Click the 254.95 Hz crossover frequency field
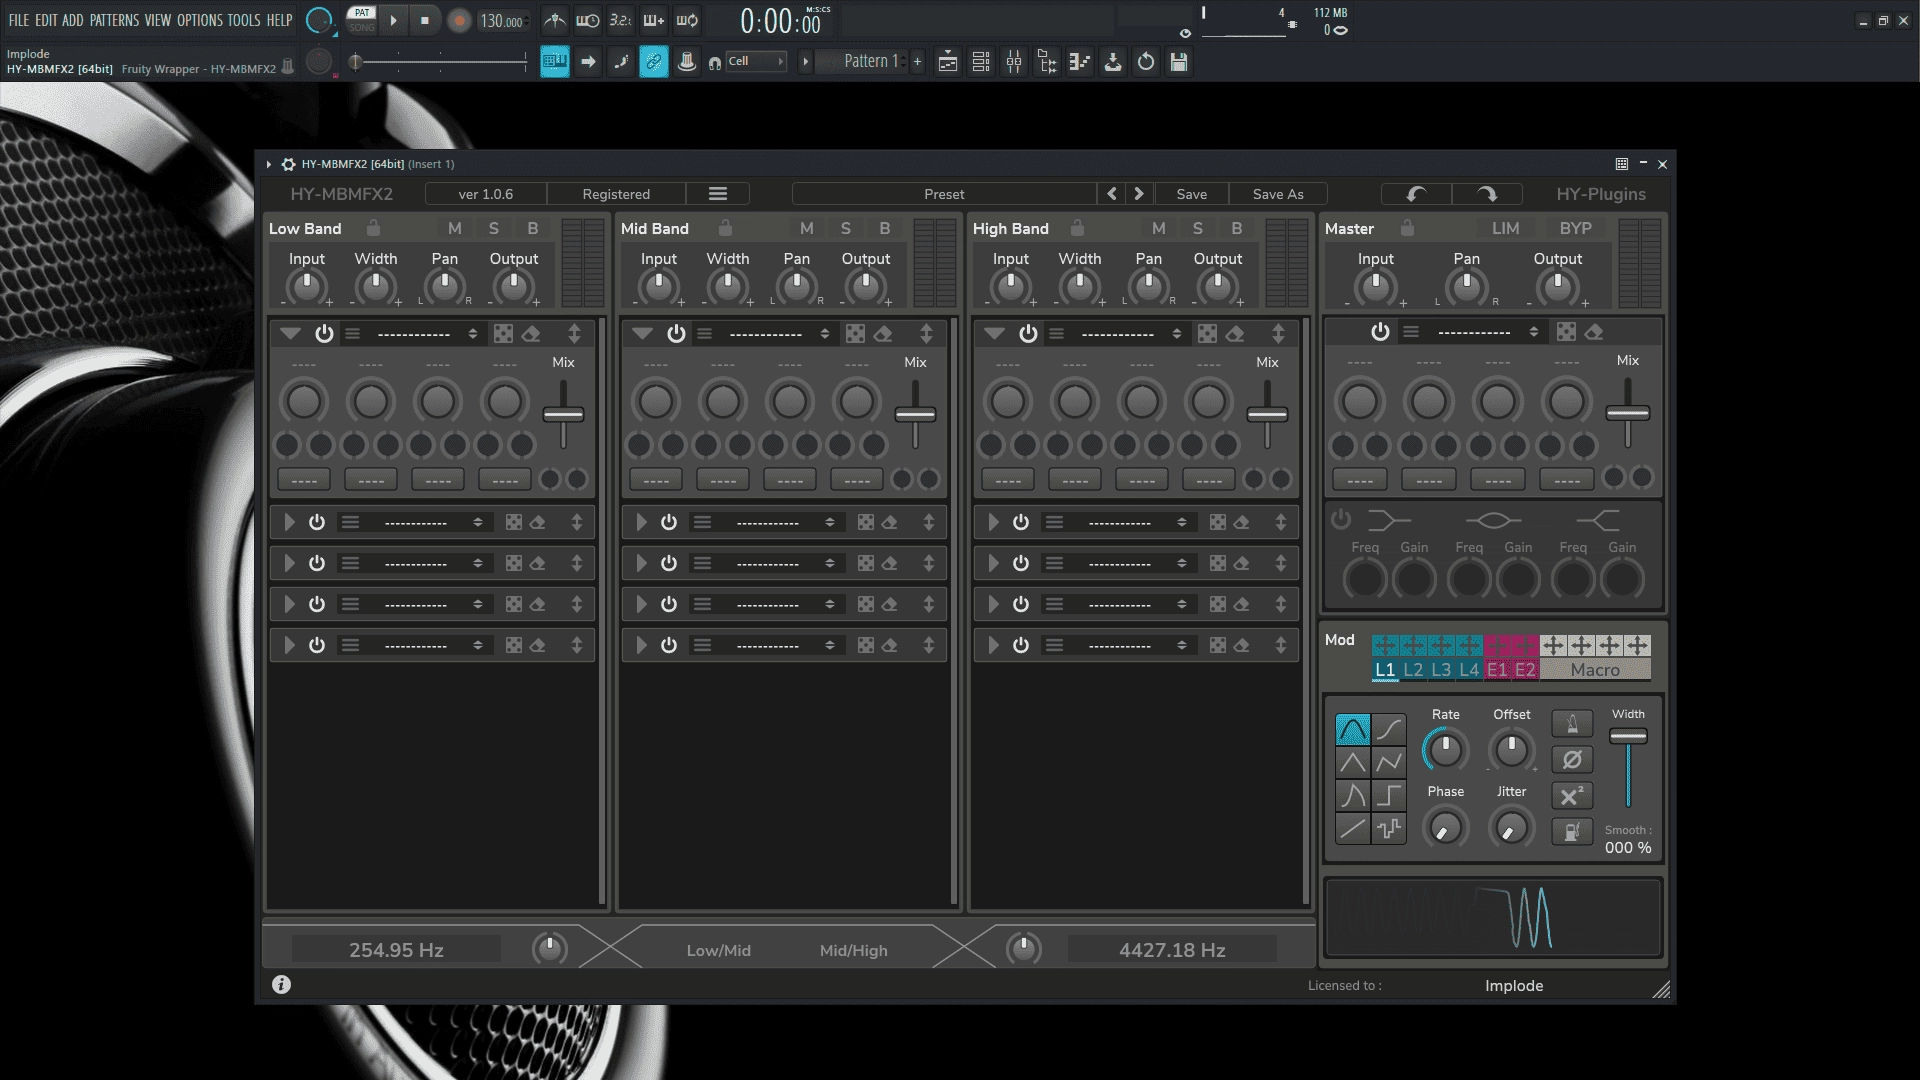 (x=396, y=950)
